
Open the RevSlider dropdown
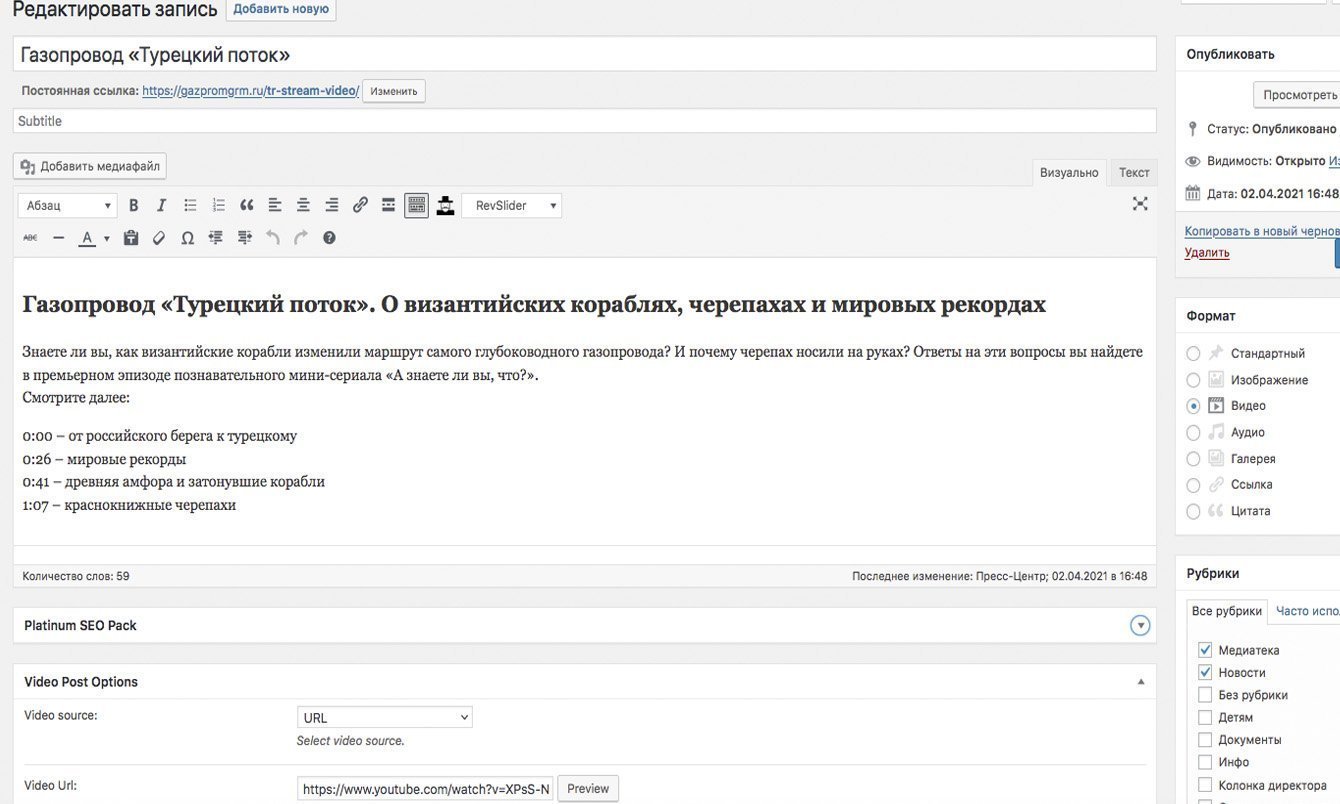[x=511, y=206]
